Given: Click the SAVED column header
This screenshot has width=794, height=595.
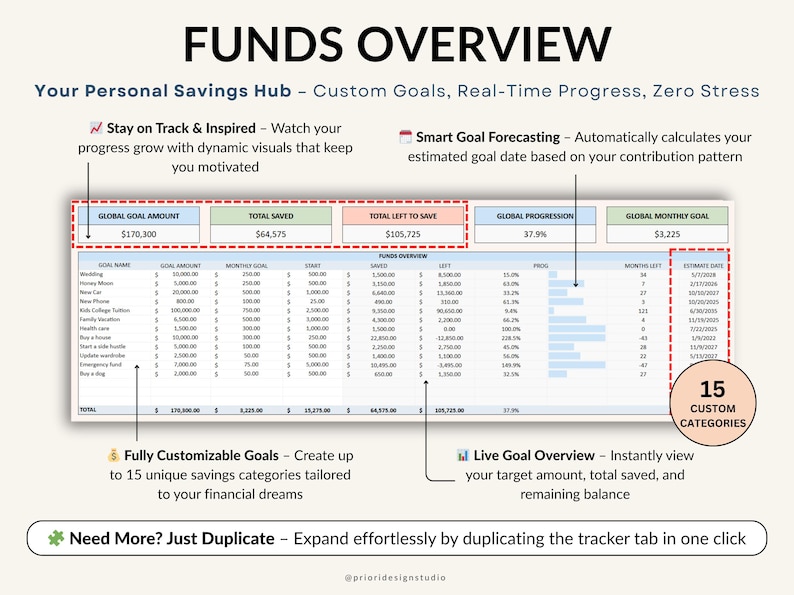Looking at the screenshot, I should [x=379, y=265].
